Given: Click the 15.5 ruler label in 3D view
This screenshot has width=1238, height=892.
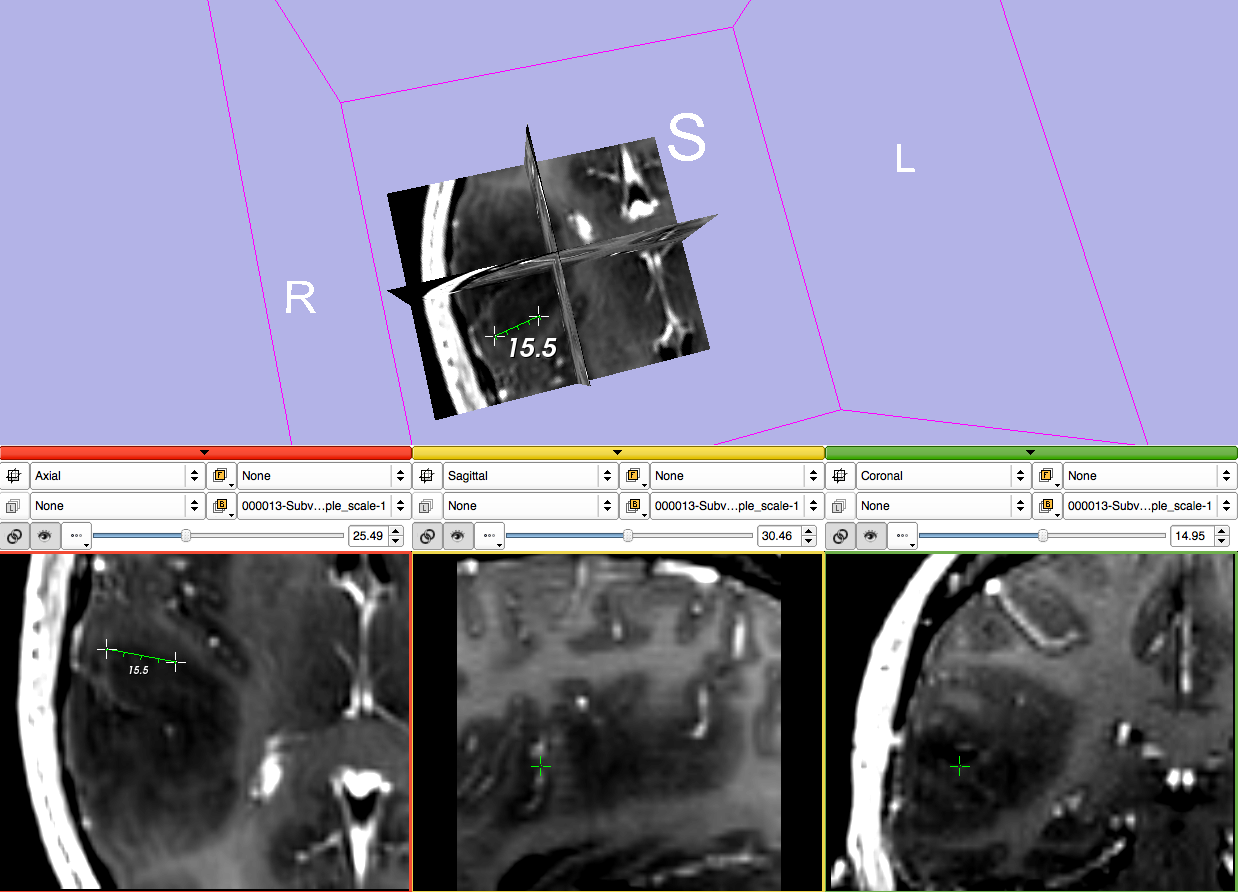Looking at the screenshot, I should point(531,348).
